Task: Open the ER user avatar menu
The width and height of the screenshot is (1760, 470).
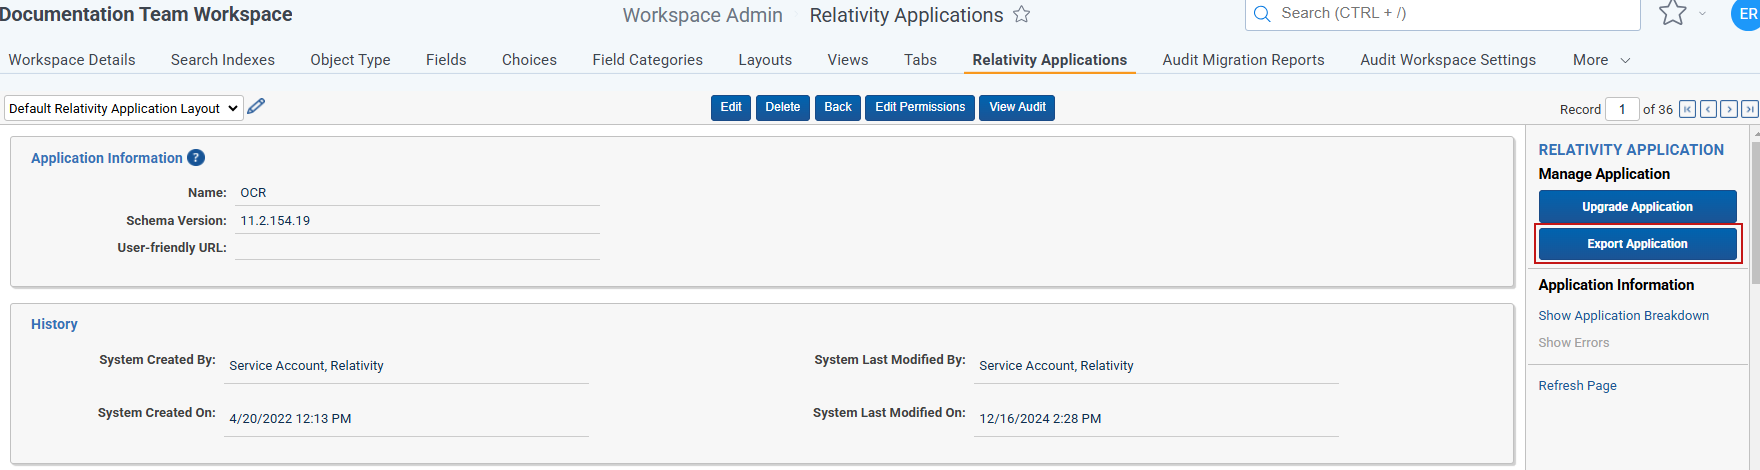Action: tap(1746, 14)
